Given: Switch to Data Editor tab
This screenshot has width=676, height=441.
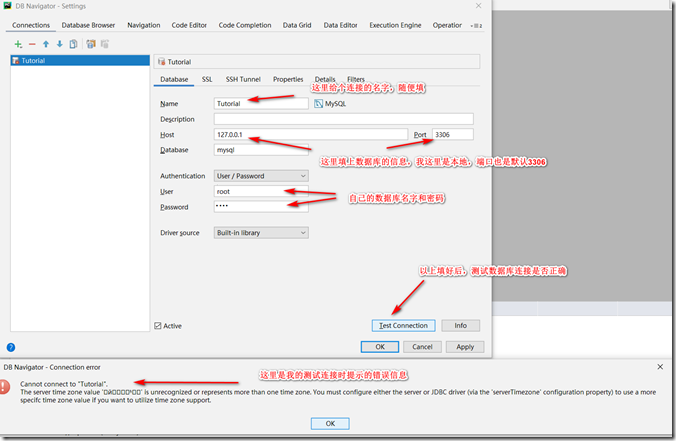Looking at the screenshot, I should click(341, 25).
